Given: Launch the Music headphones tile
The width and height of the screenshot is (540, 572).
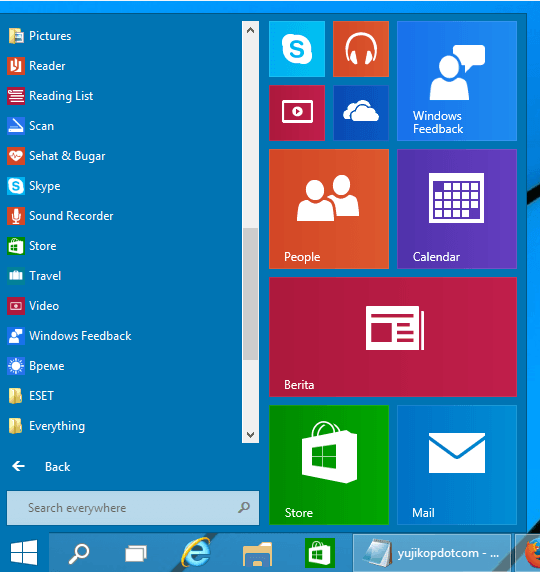Looking at the screenshot, I should pos(361,49).
